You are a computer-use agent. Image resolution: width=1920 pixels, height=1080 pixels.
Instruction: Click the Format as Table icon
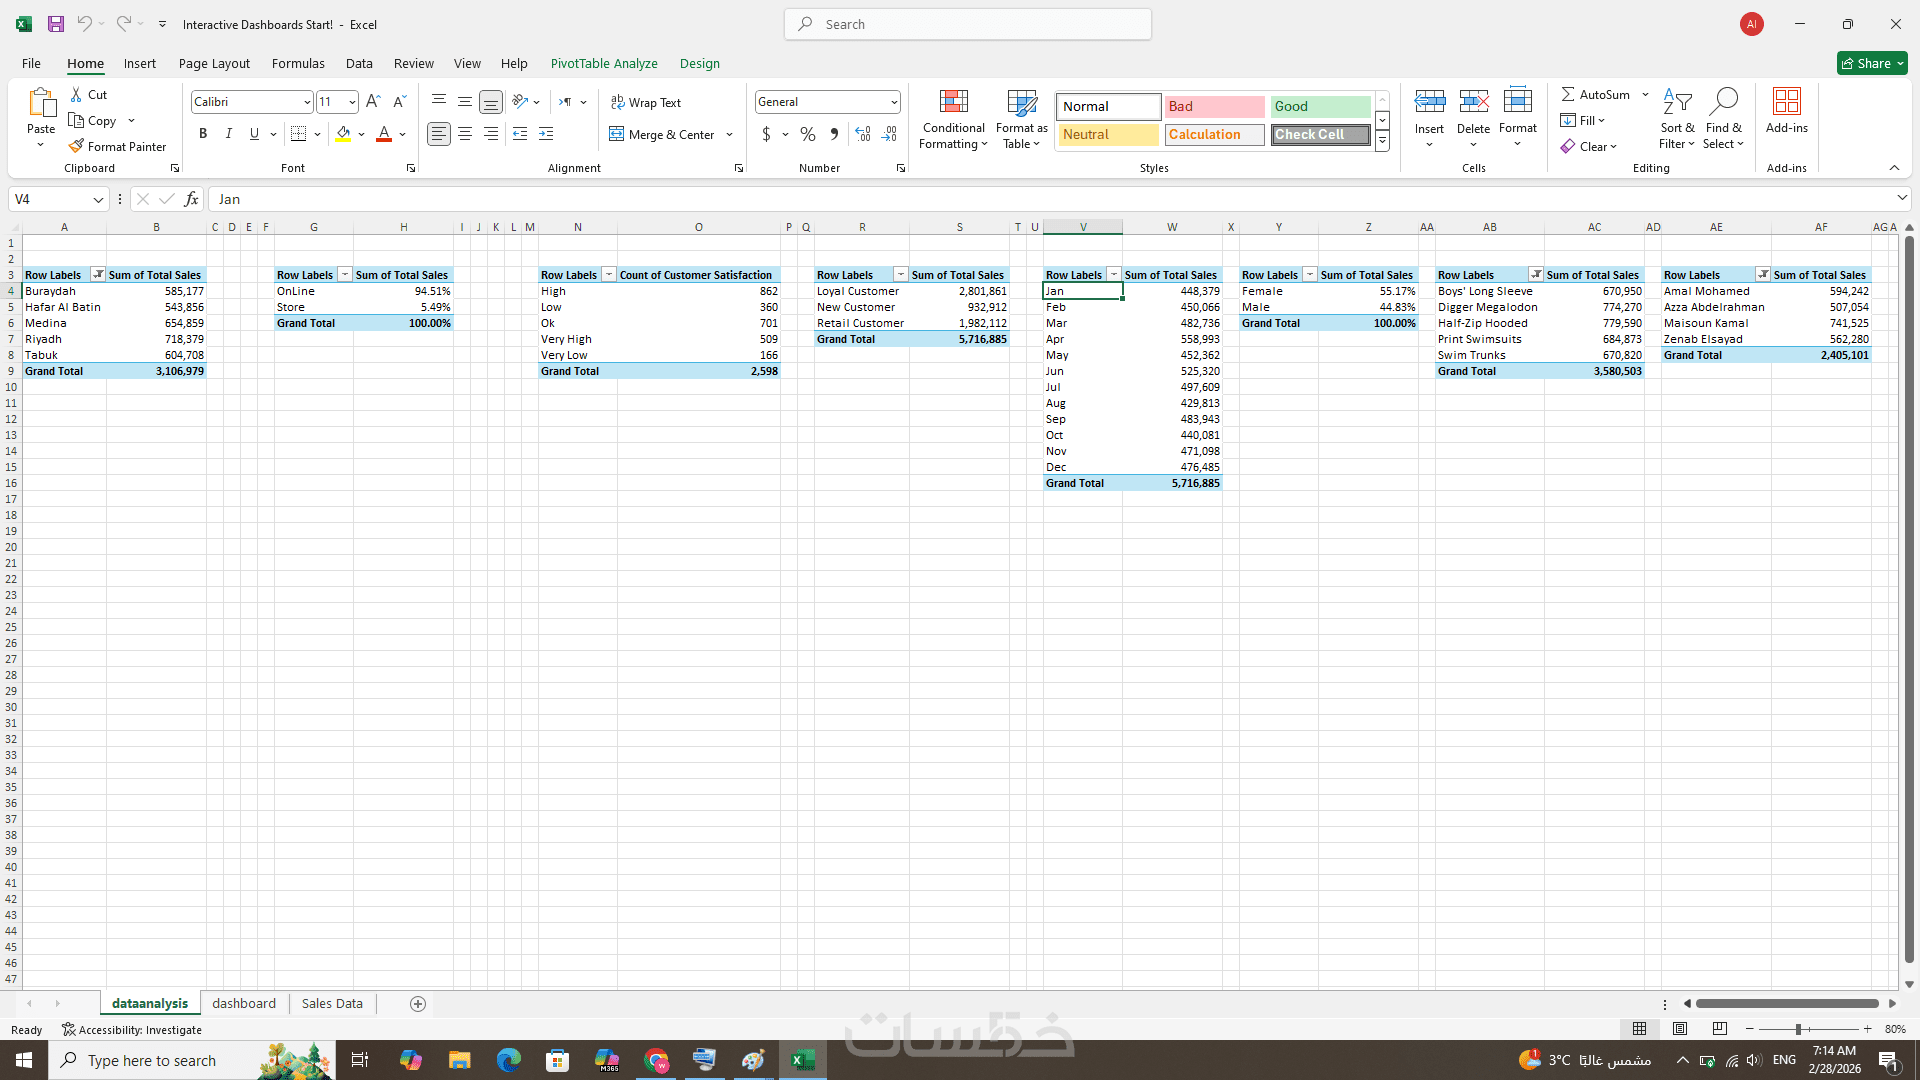click(1021, 103)
